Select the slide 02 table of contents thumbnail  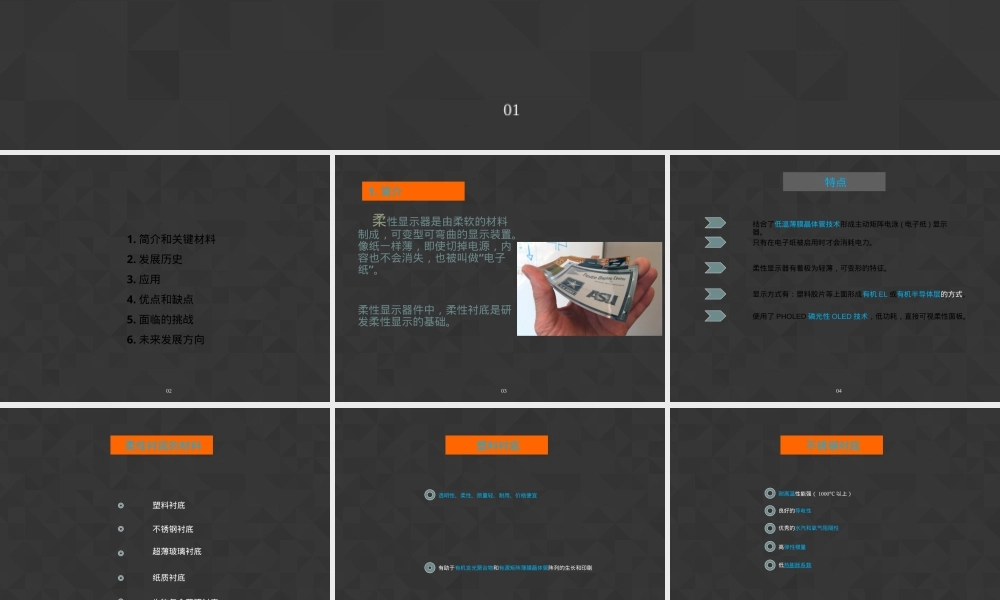click(165, 278)
